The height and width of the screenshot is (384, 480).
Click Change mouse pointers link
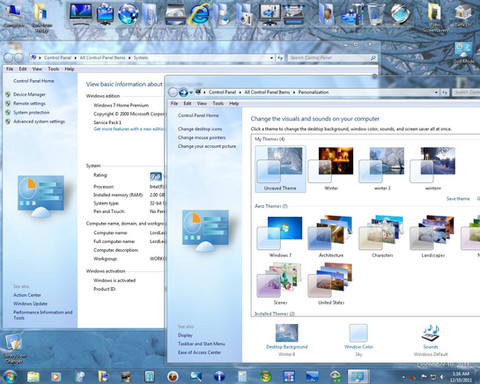[202, 137]
